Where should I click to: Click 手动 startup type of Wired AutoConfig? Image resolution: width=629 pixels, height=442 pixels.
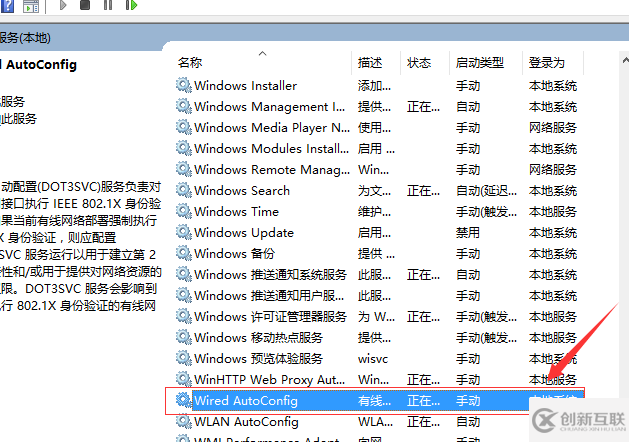tap(468, 401)
